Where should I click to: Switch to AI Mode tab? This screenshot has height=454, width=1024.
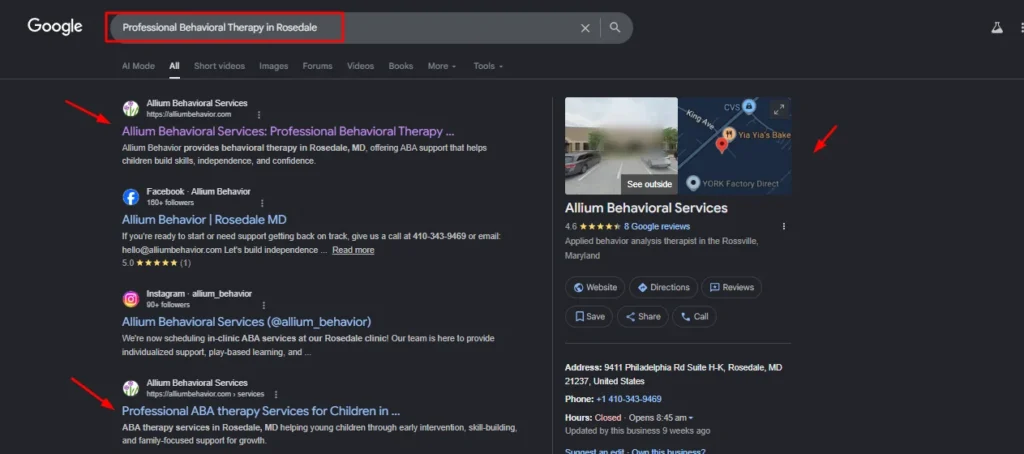138,66
